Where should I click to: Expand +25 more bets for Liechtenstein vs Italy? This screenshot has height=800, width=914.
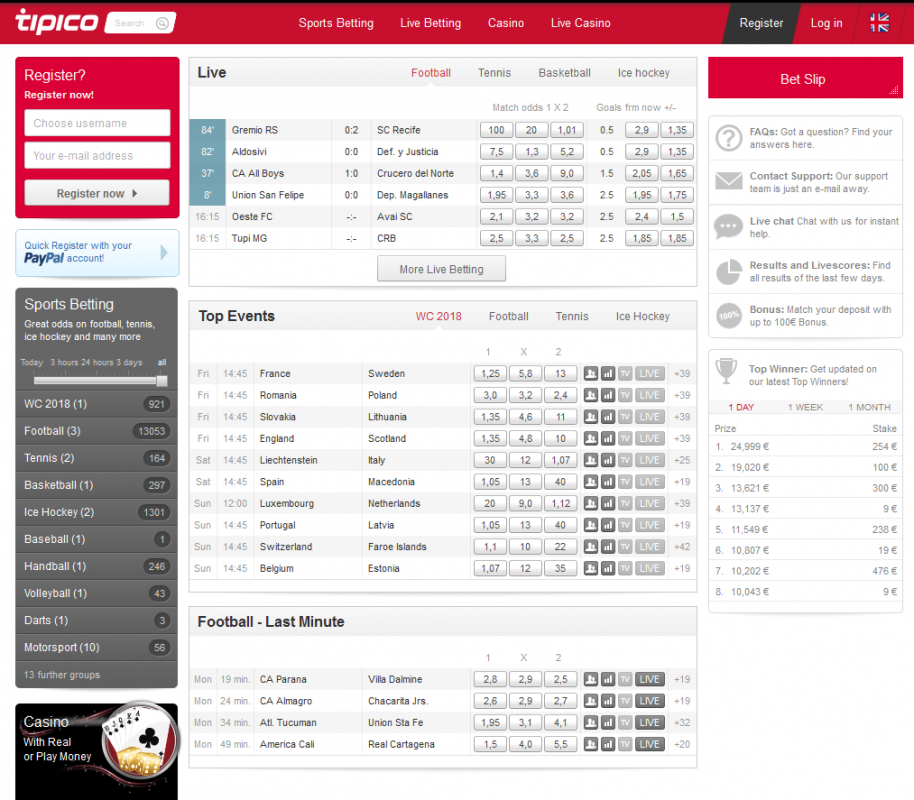click(682, 460)
